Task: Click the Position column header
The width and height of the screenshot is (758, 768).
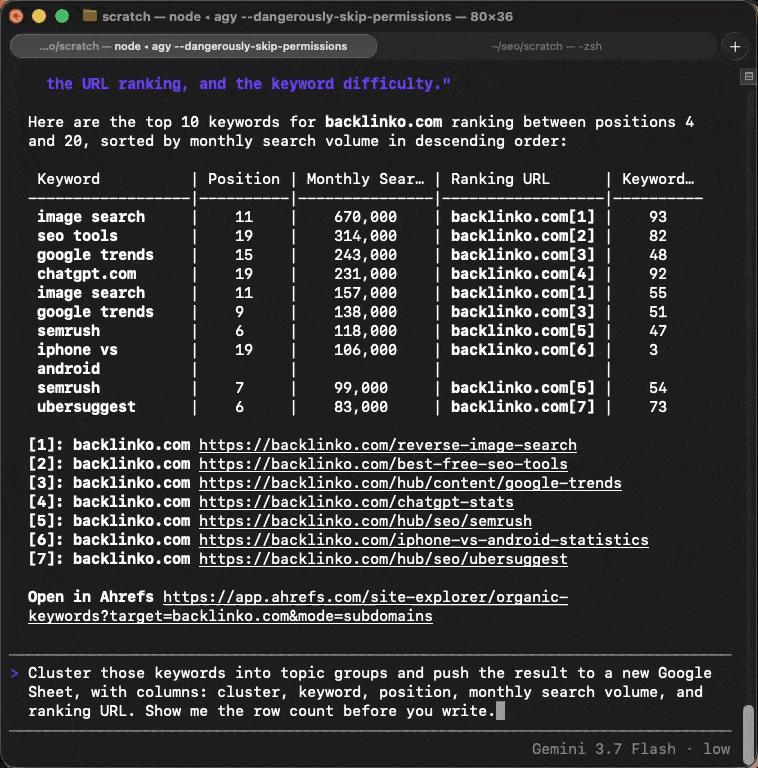Action: tap(244, 179)
